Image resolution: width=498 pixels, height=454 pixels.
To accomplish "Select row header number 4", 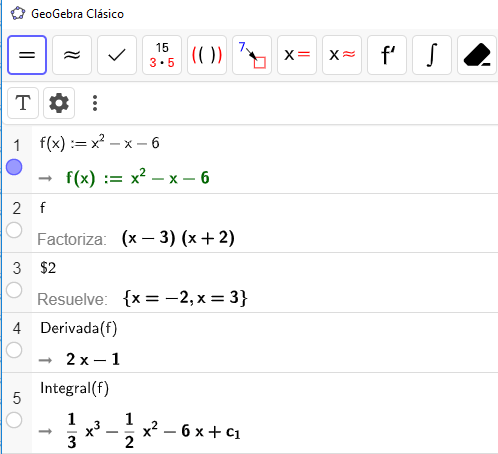I will coord(17,328).
